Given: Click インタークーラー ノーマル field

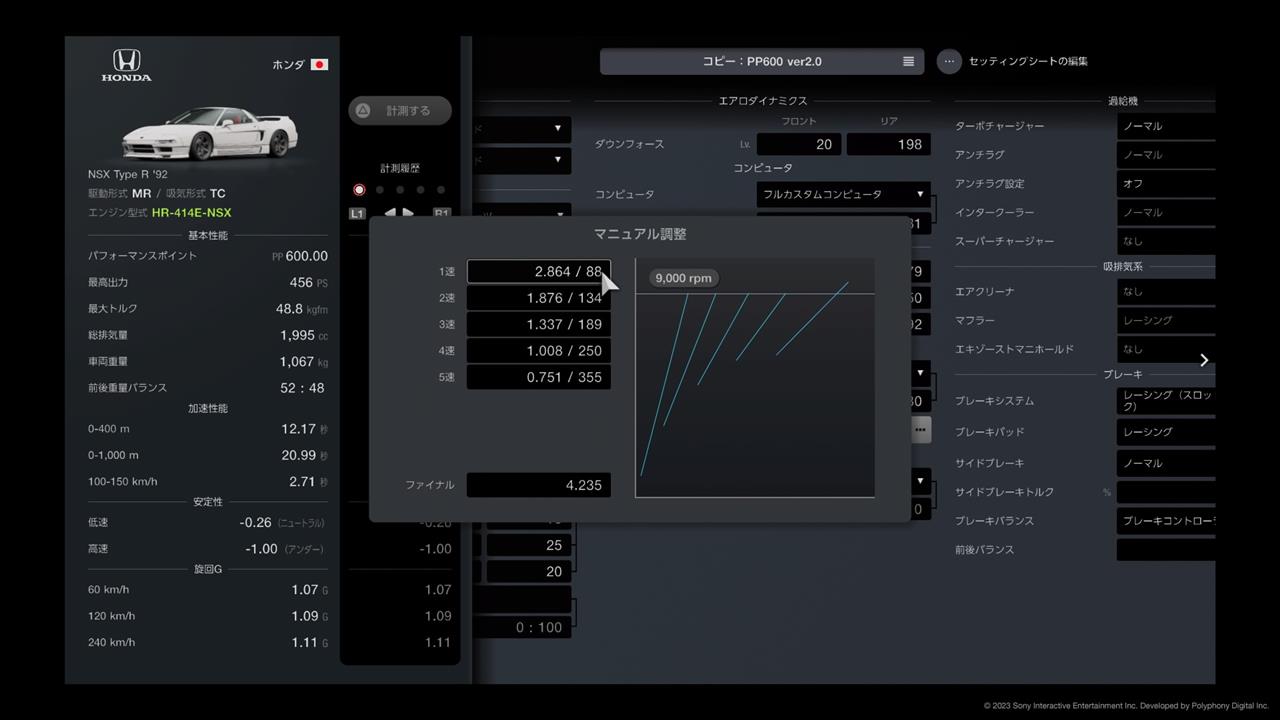Looking at the screenshot, I should 1166,213.
